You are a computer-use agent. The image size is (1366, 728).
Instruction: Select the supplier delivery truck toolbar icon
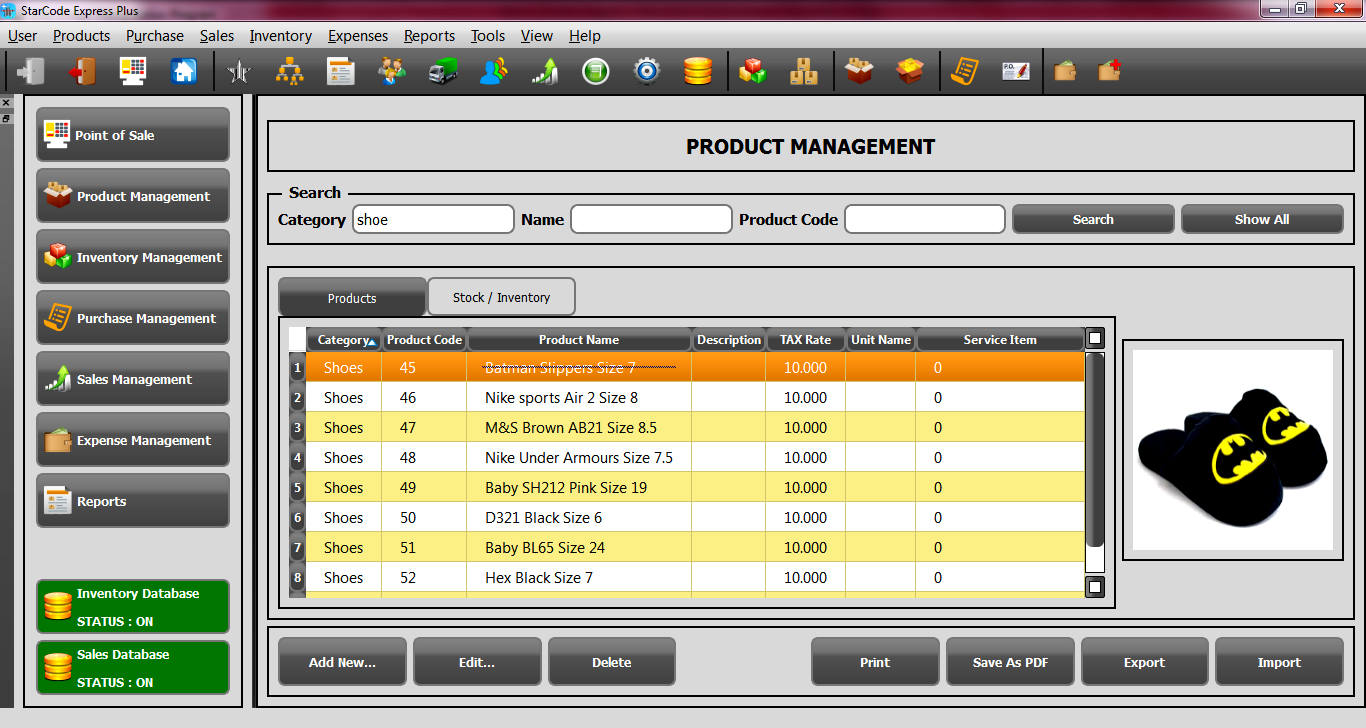click(443, 70)
